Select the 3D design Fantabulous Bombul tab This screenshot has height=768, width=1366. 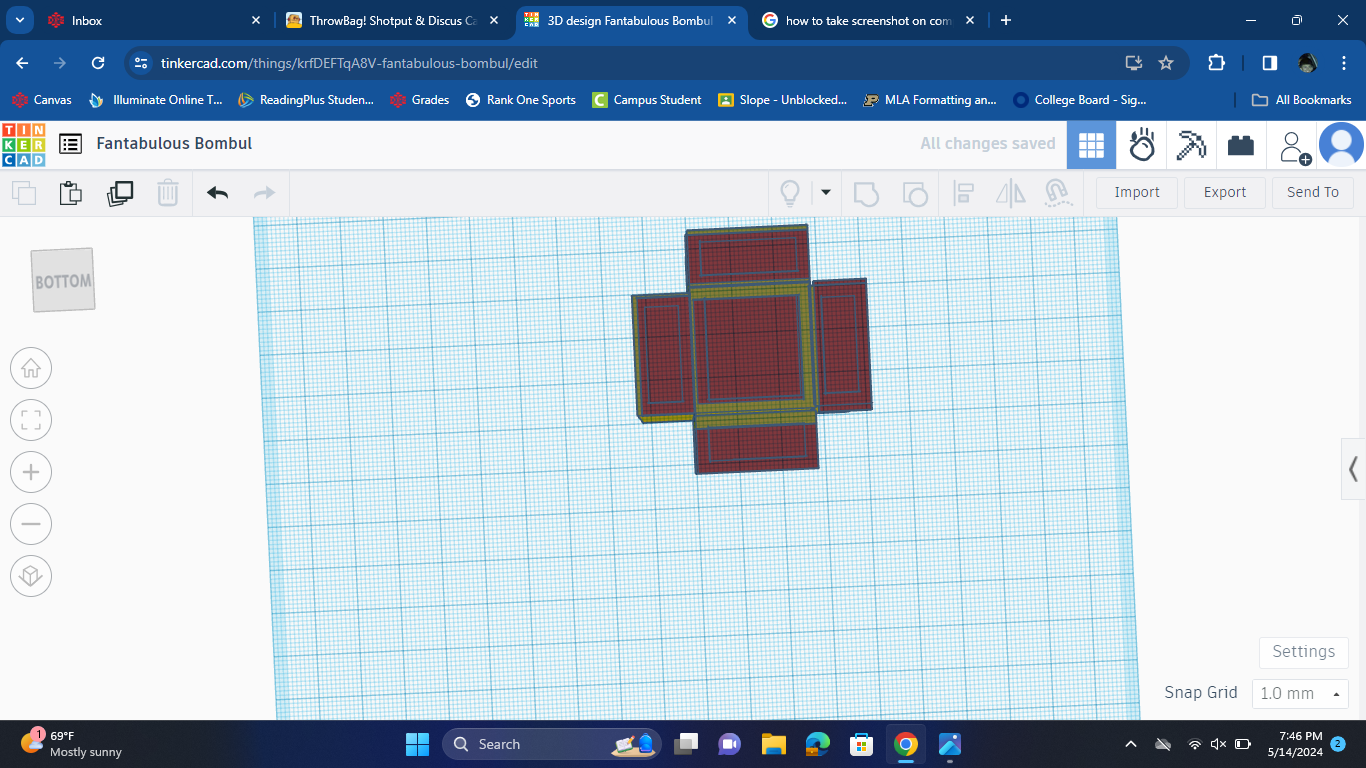[630, 20]
